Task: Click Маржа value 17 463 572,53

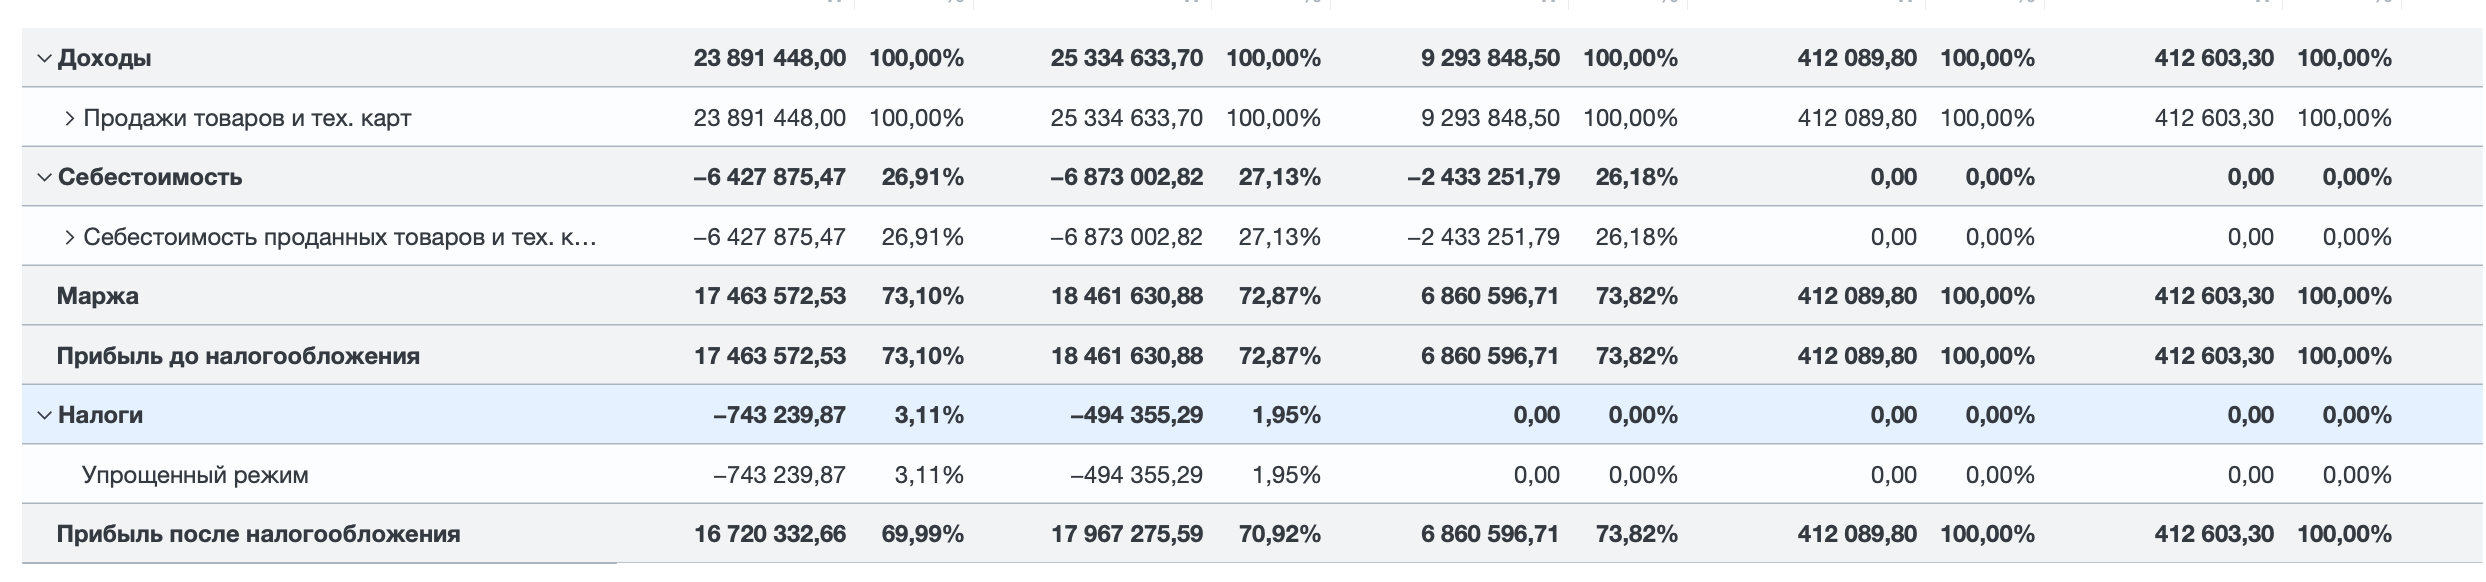Action: point(770,296)
